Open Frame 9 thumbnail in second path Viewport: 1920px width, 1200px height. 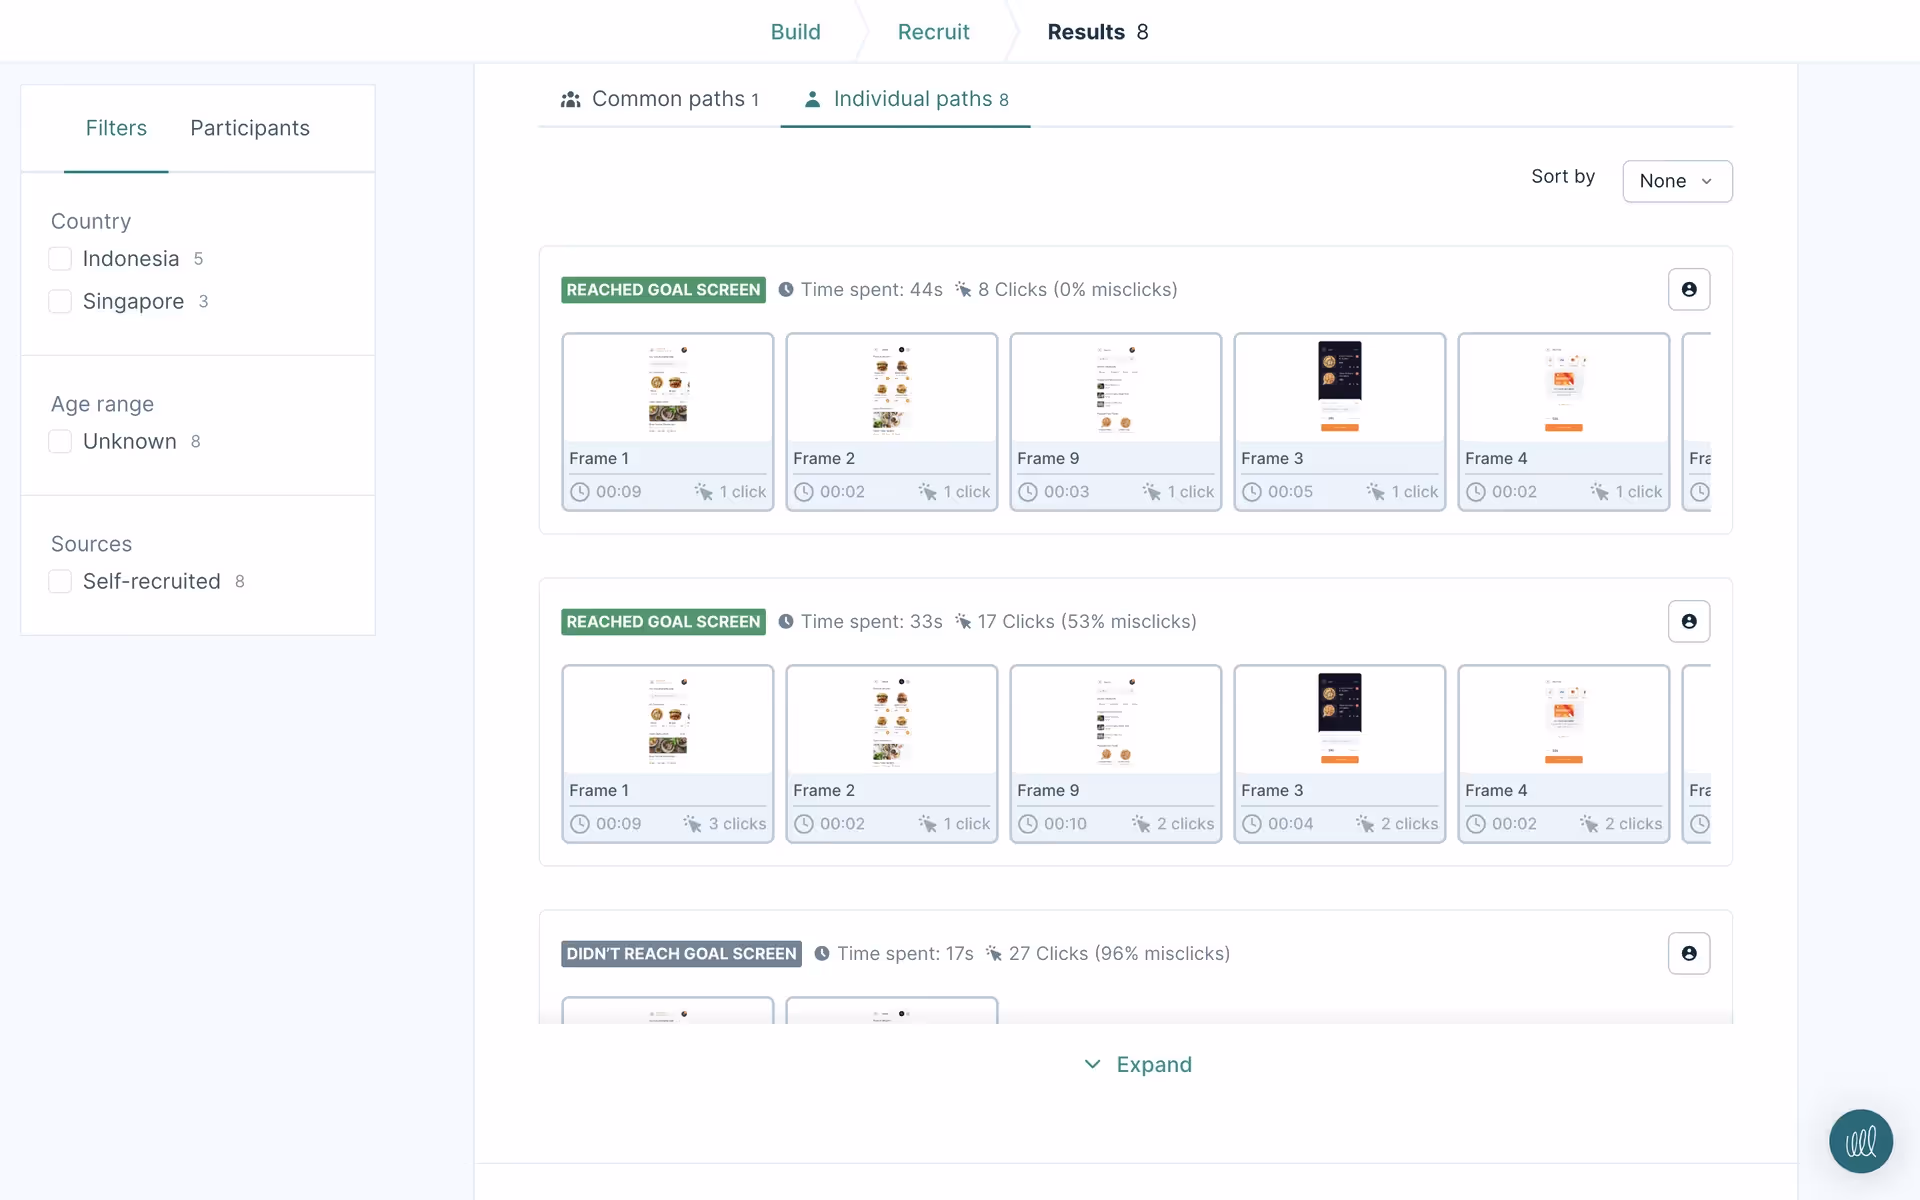tap(1115, 720)
